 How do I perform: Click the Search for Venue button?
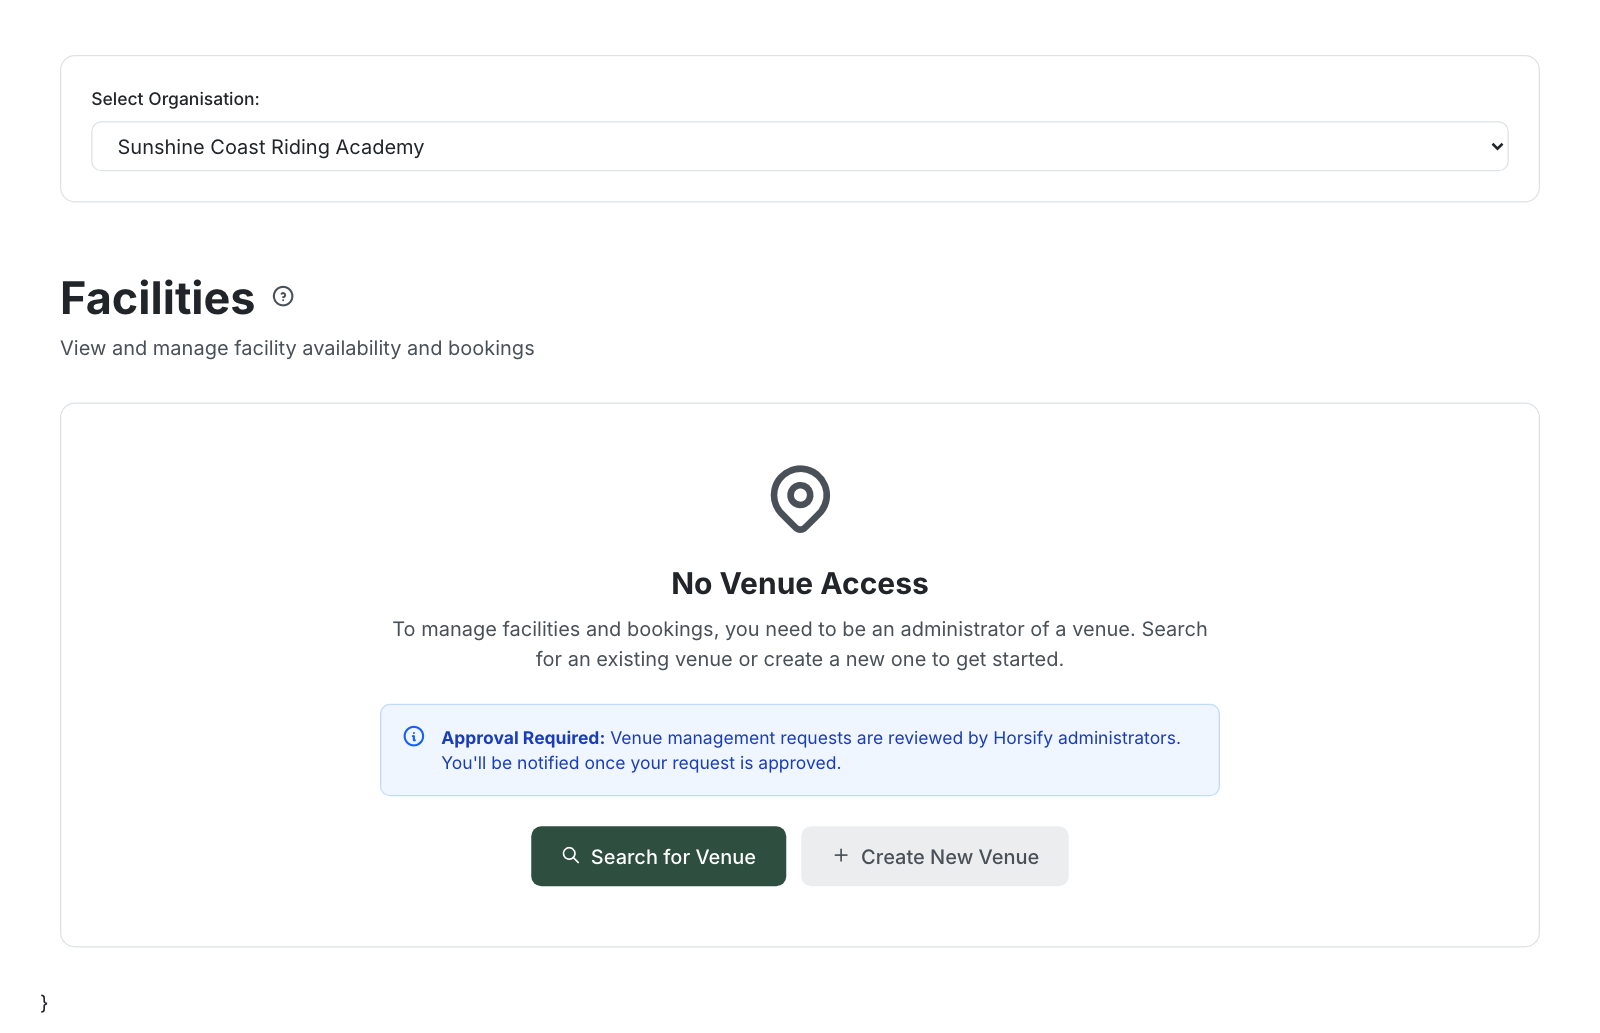658,856
